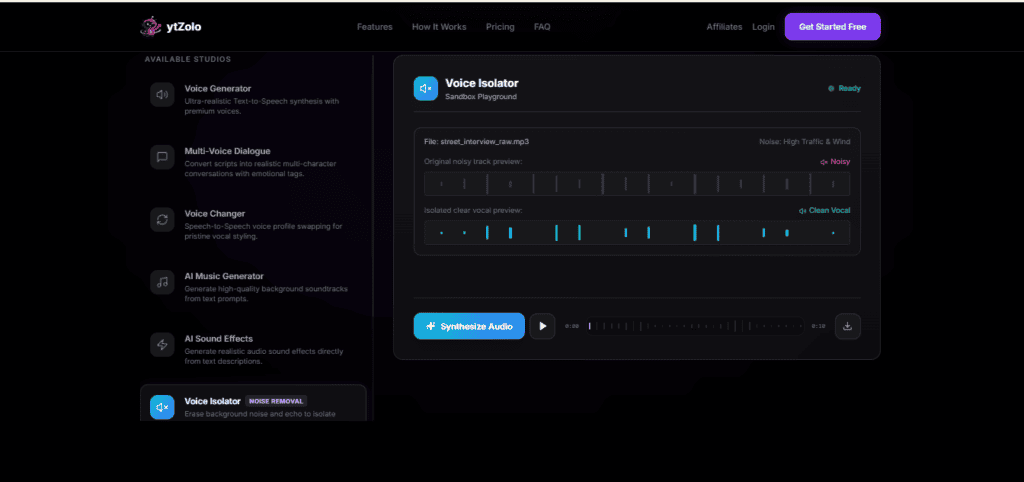Click the Noisy speaker indicator
This screenshot has width=1024, height=482.
824,161
